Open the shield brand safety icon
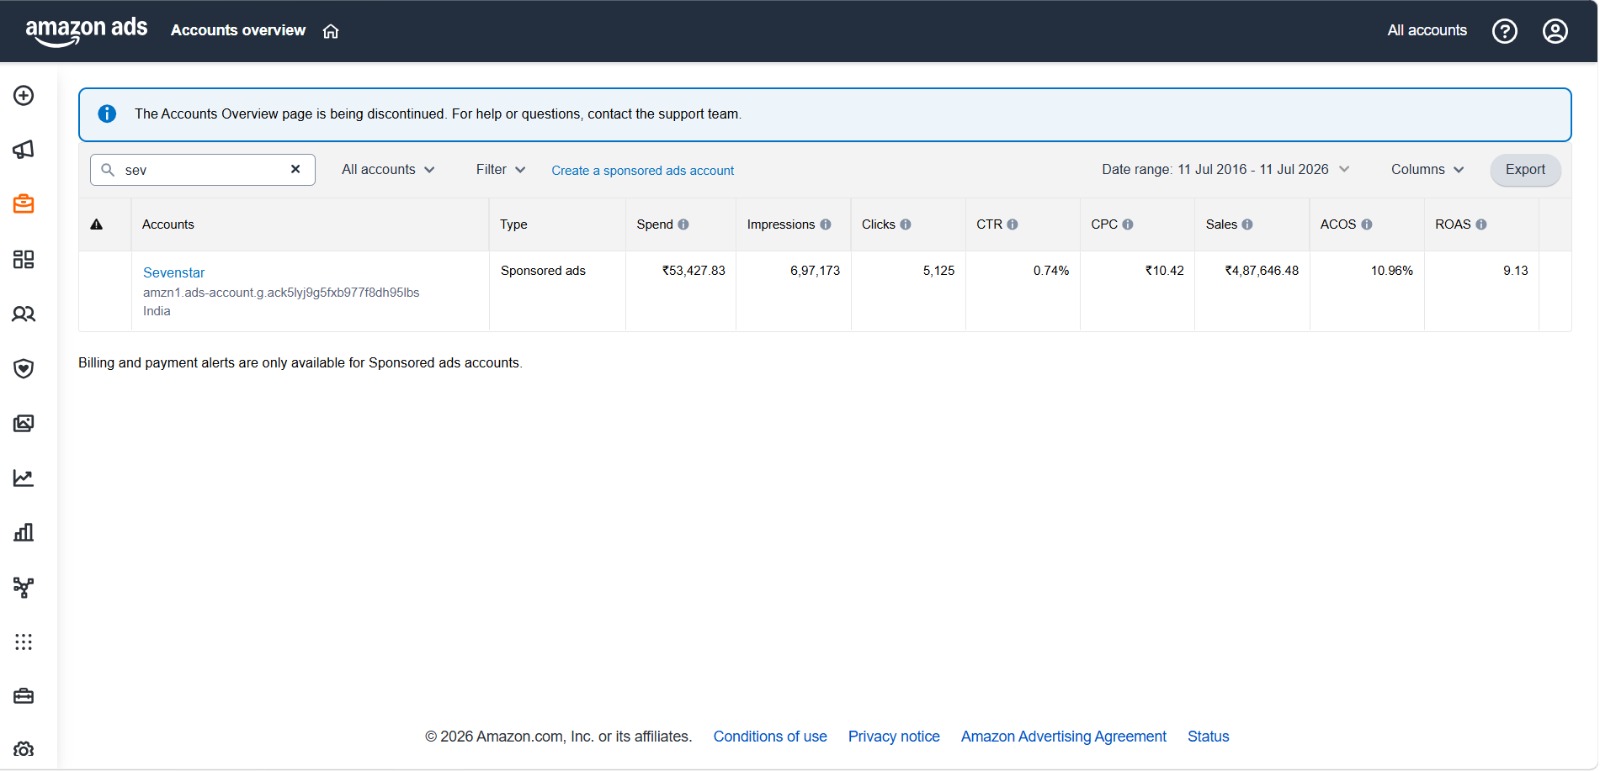Screen dimensions: 1600x771 pyautogui.click(x=24, y=368)
